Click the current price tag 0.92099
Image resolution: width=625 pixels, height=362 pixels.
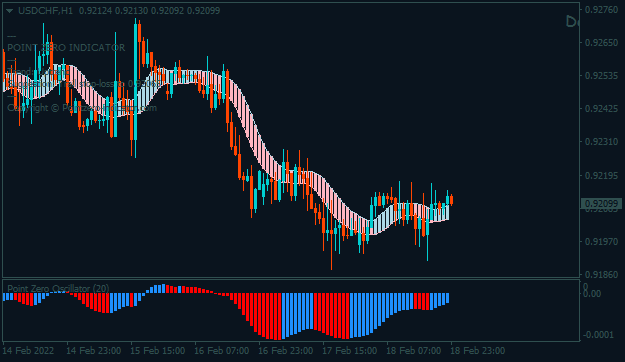(601, 204)
